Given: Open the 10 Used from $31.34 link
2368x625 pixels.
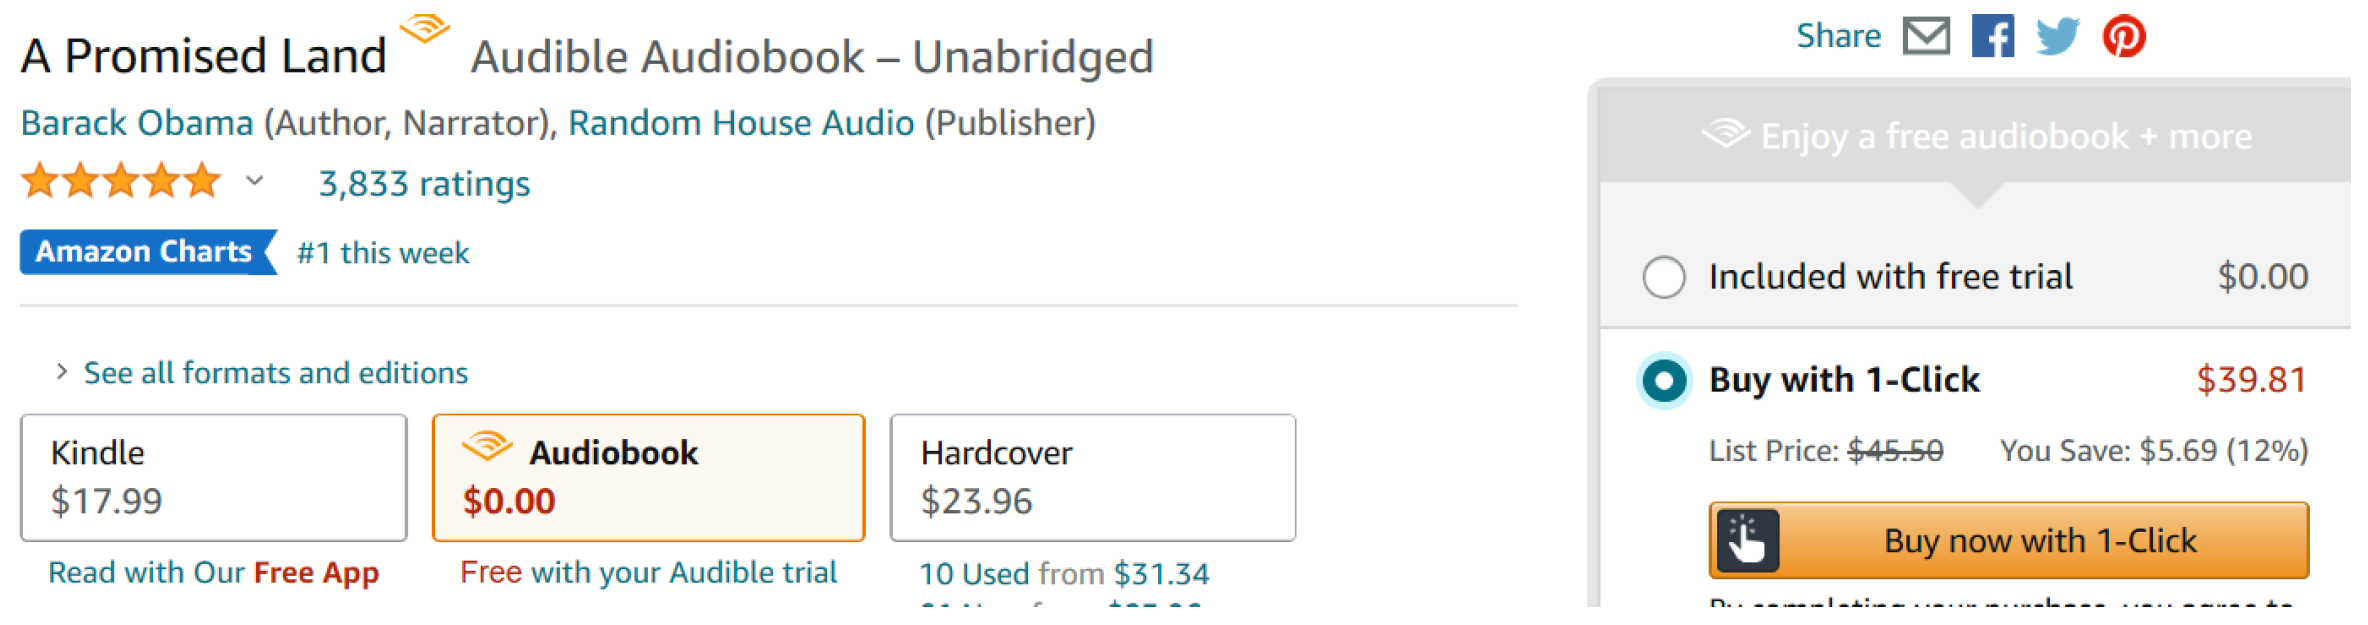Looking at the screenshot, I should 1063,574.
